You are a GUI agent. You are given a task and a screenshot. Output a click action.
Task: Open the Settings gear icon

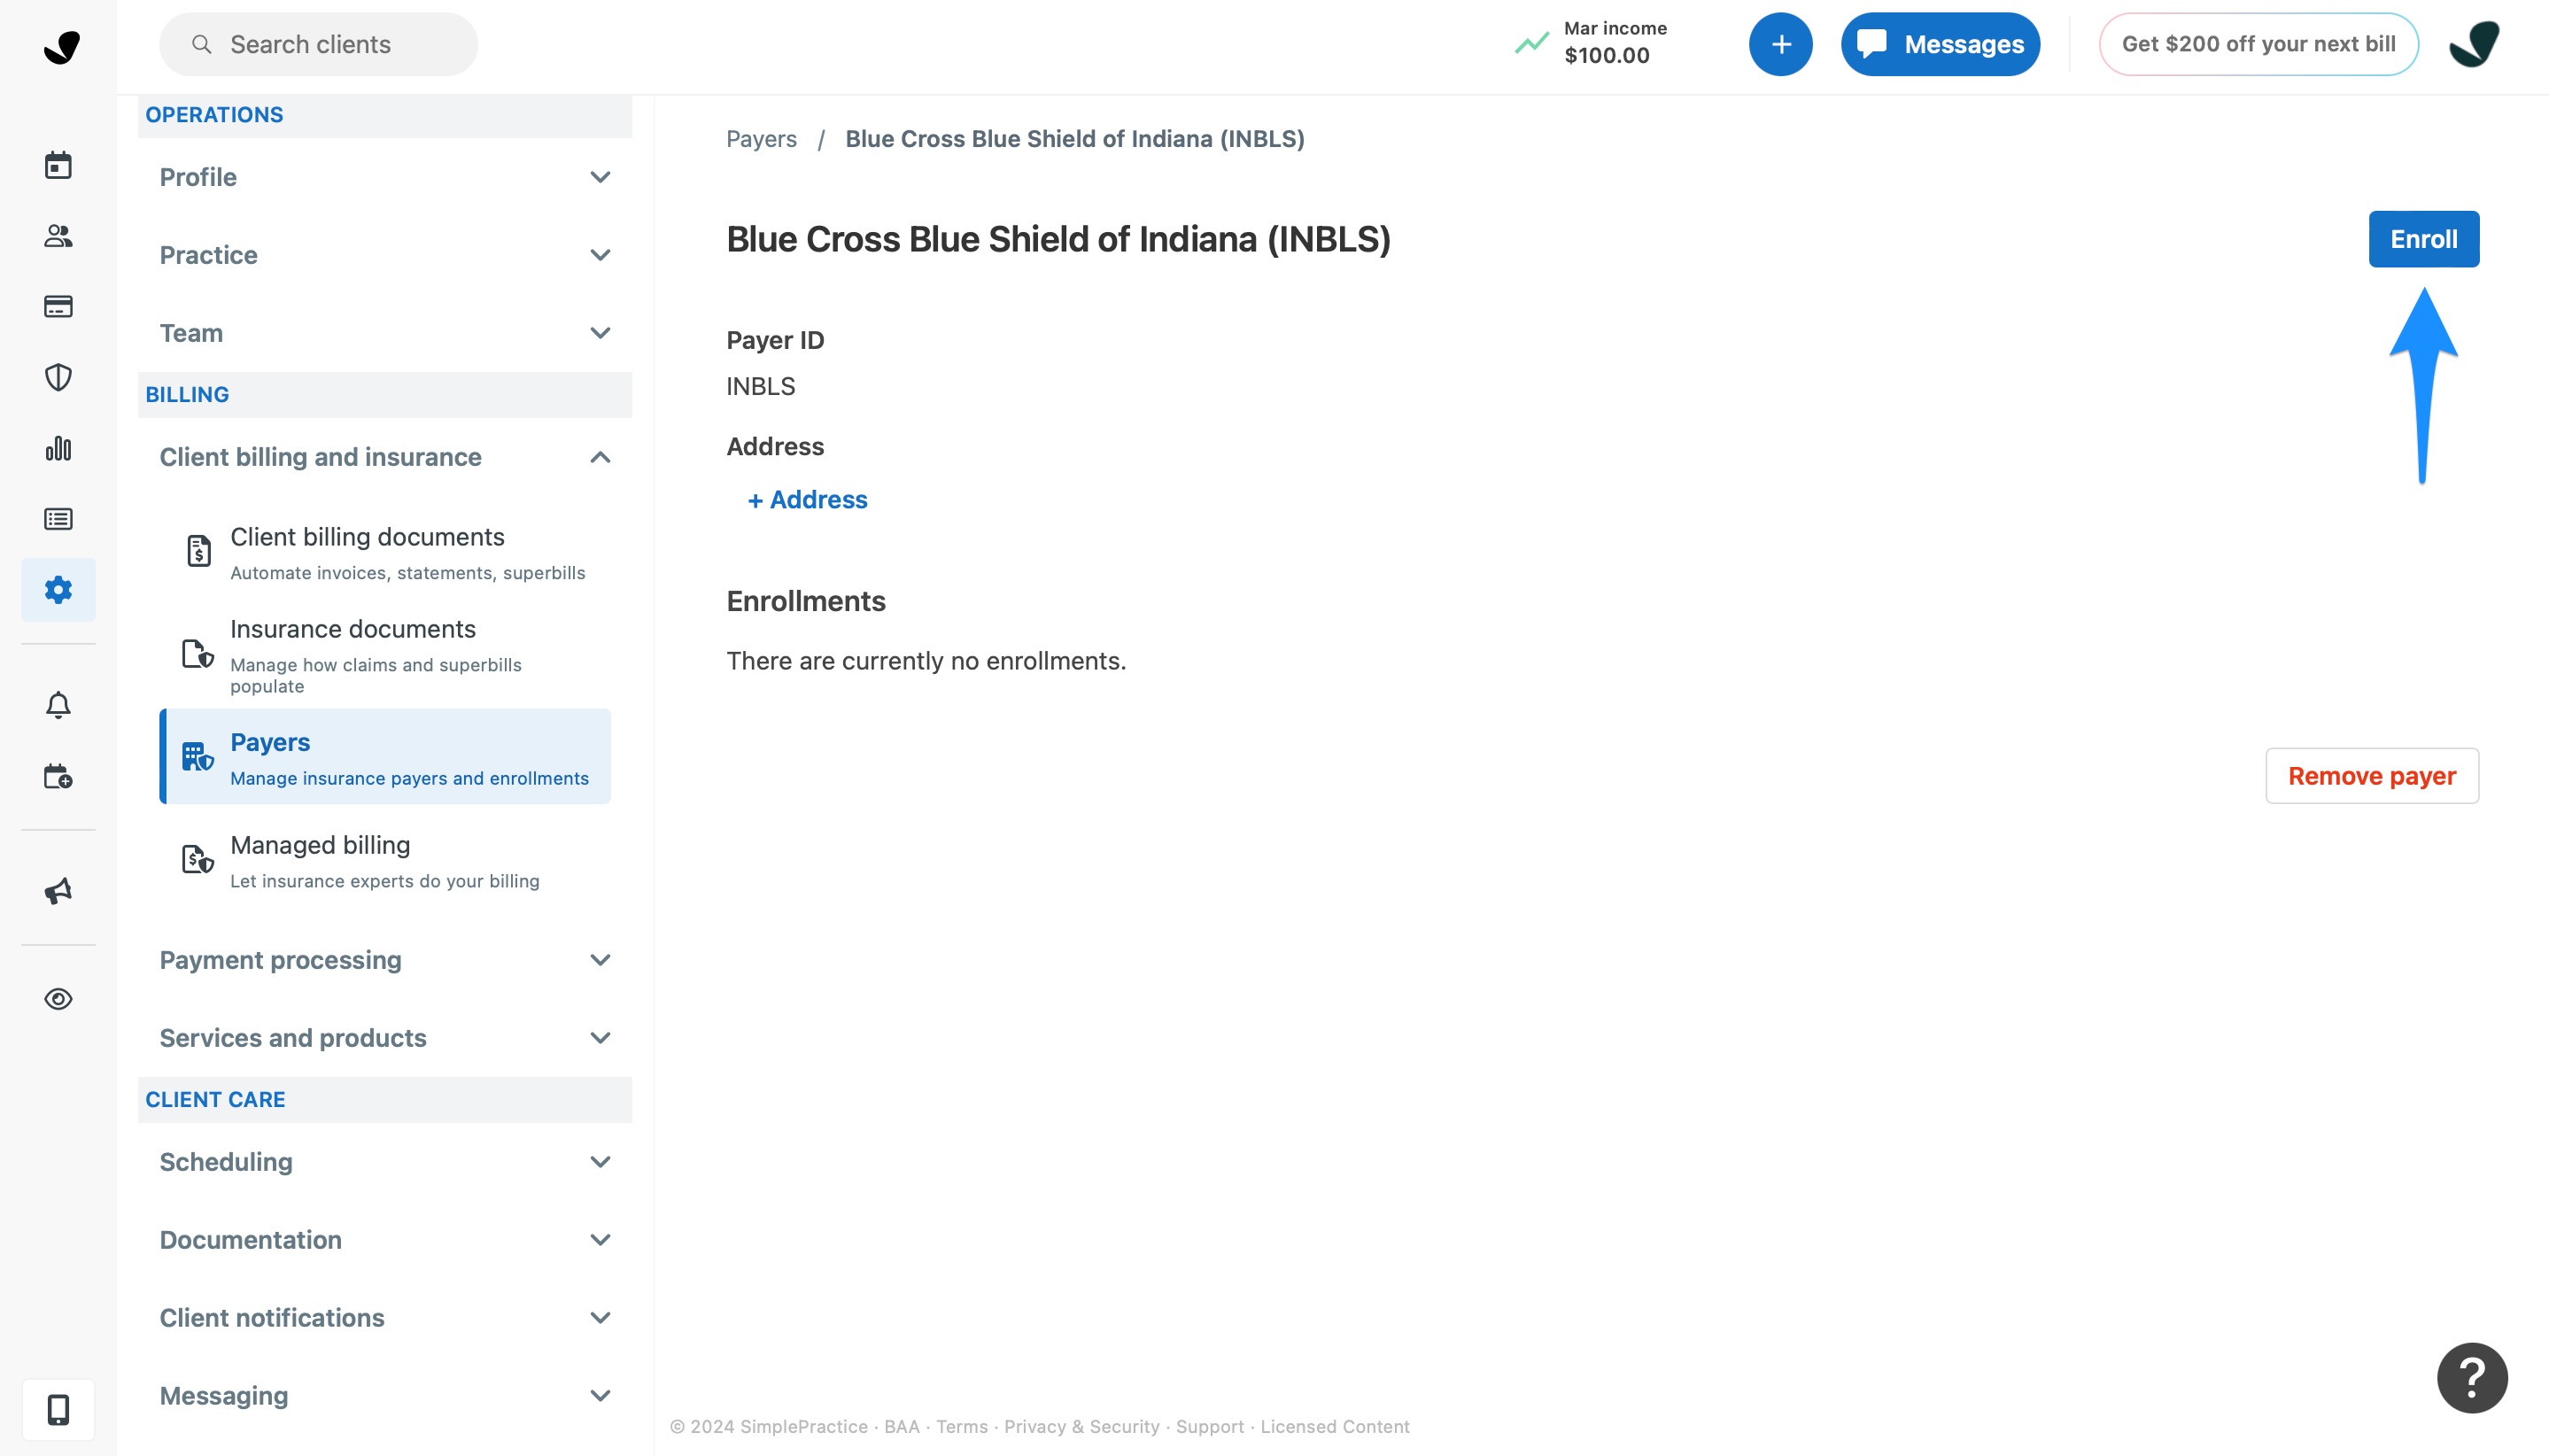(x=58, y=590)
